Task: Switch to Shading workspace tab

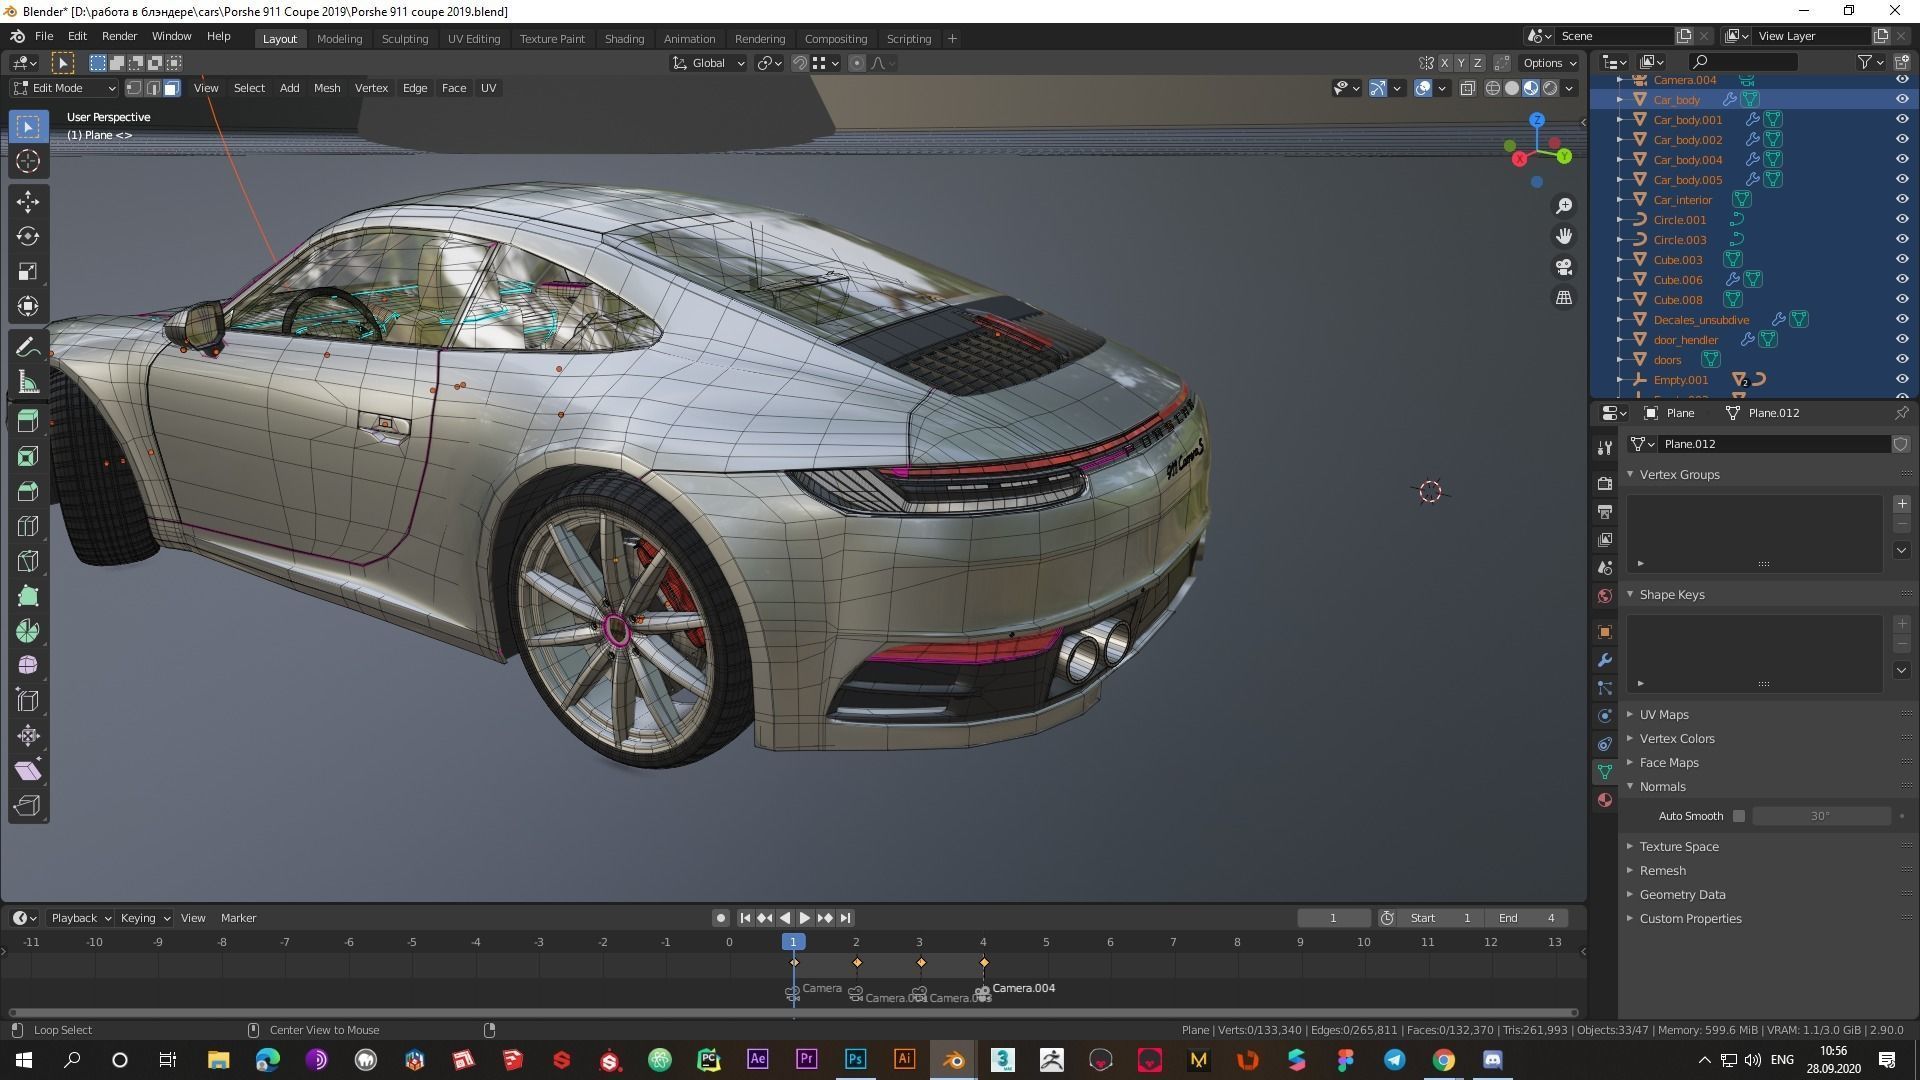Action: click(624, 39)
